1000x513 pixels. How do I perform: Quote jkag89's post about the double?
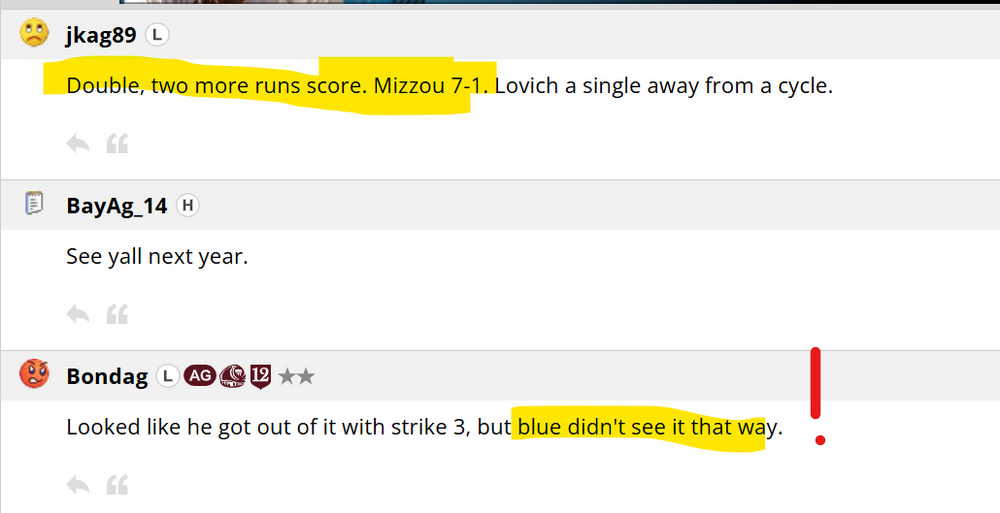(117, 144)
